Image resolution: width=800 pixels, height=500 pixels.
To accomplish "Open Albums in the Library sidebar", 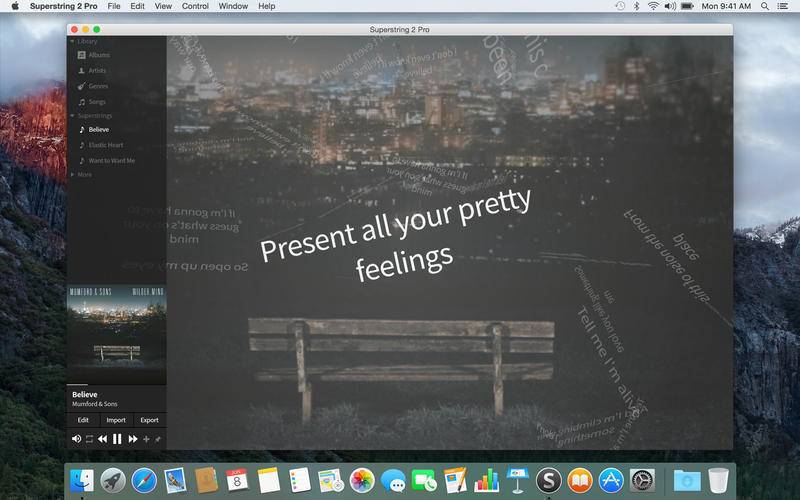I will [x=94, y=55].
